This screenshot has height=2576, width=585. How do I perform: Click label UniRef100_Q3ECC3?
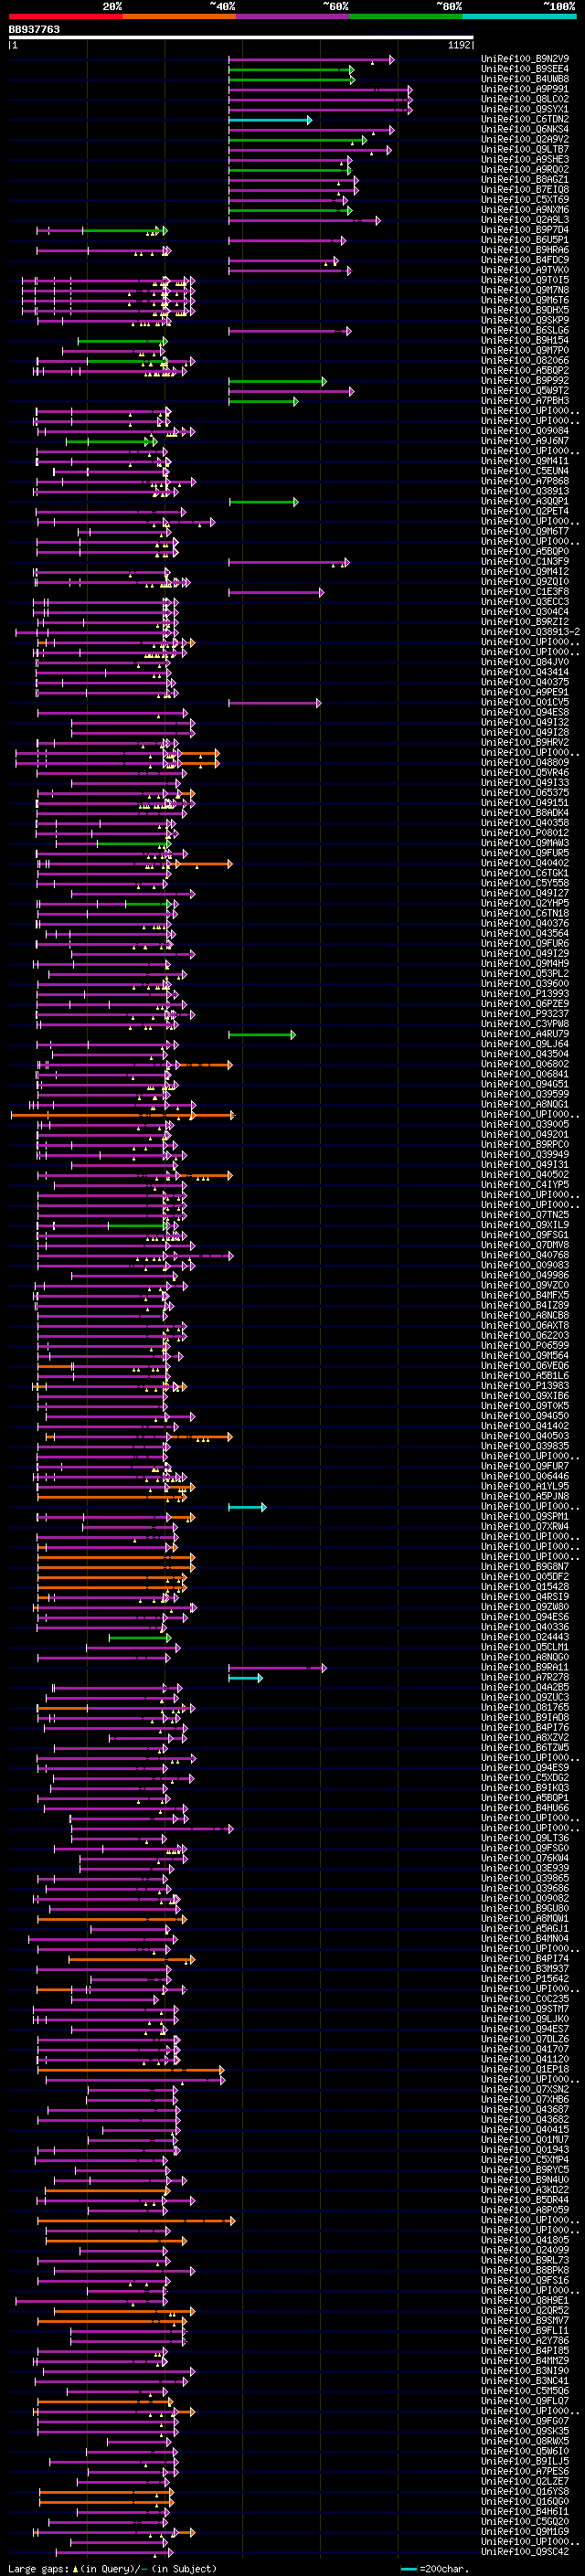pos(525,601)
